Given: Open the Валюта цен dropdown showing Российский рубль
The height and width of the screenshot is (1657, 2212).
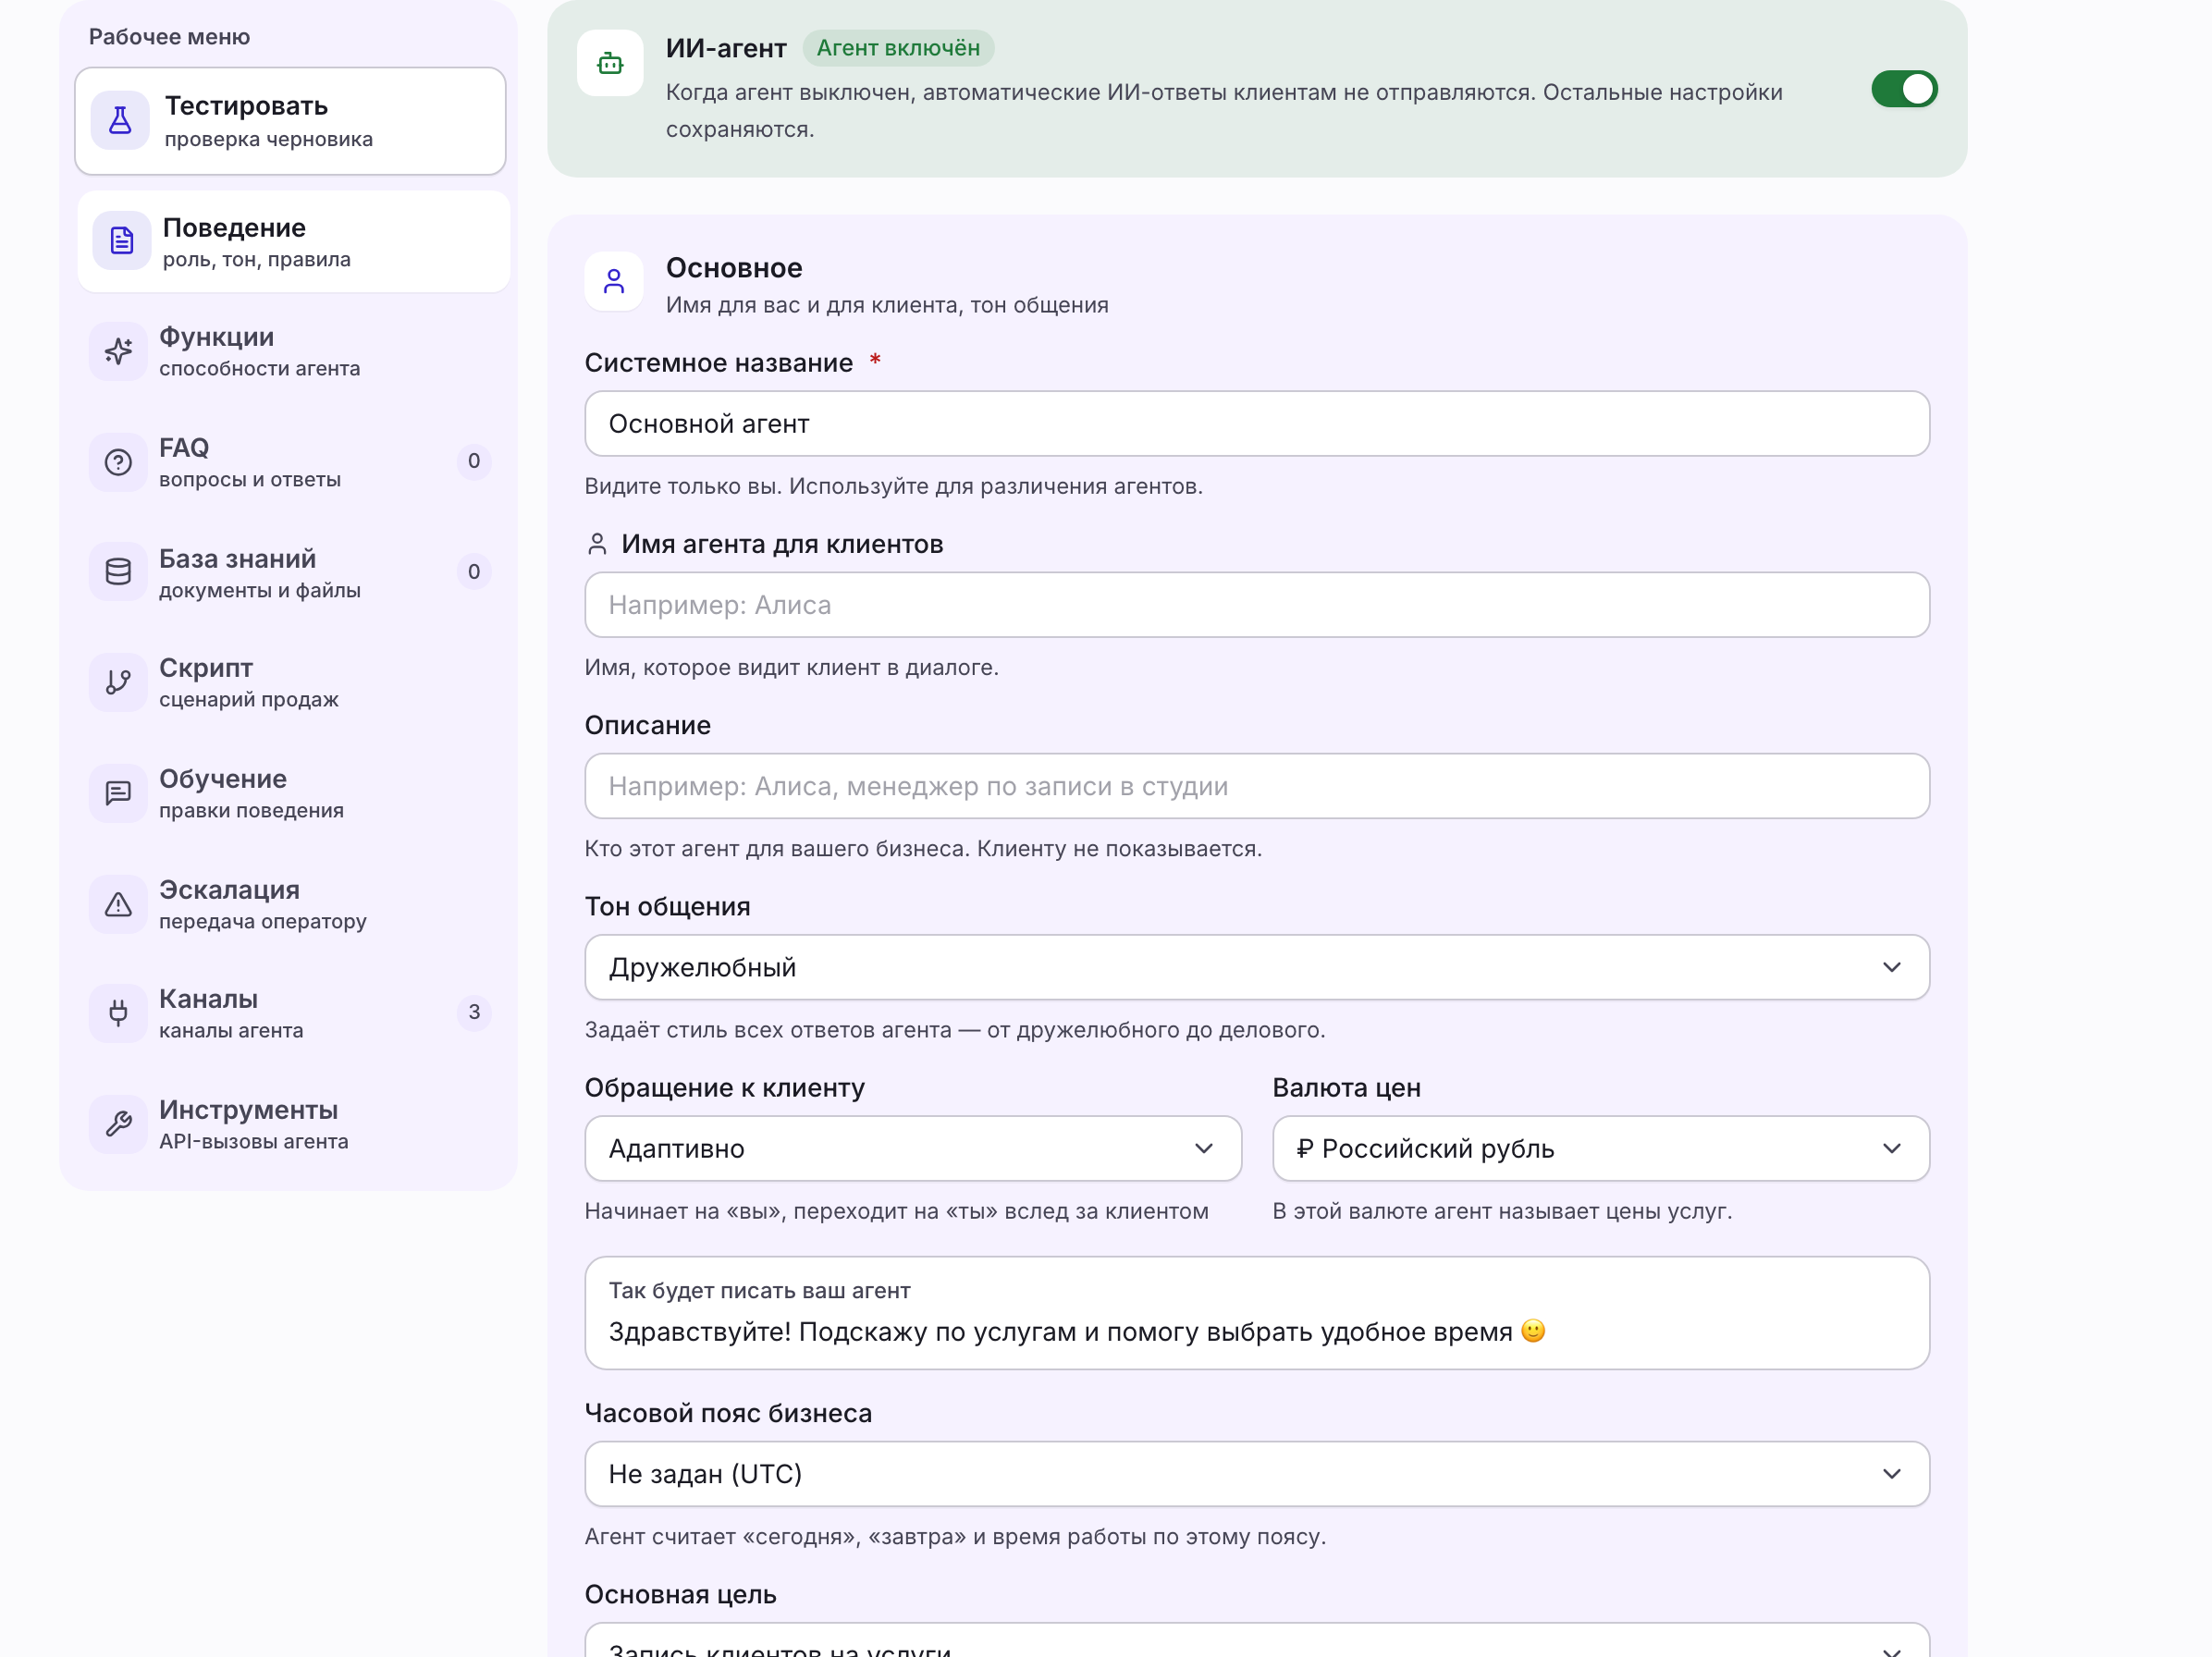Looking at the screenshot, I should pos(1601,1148).
